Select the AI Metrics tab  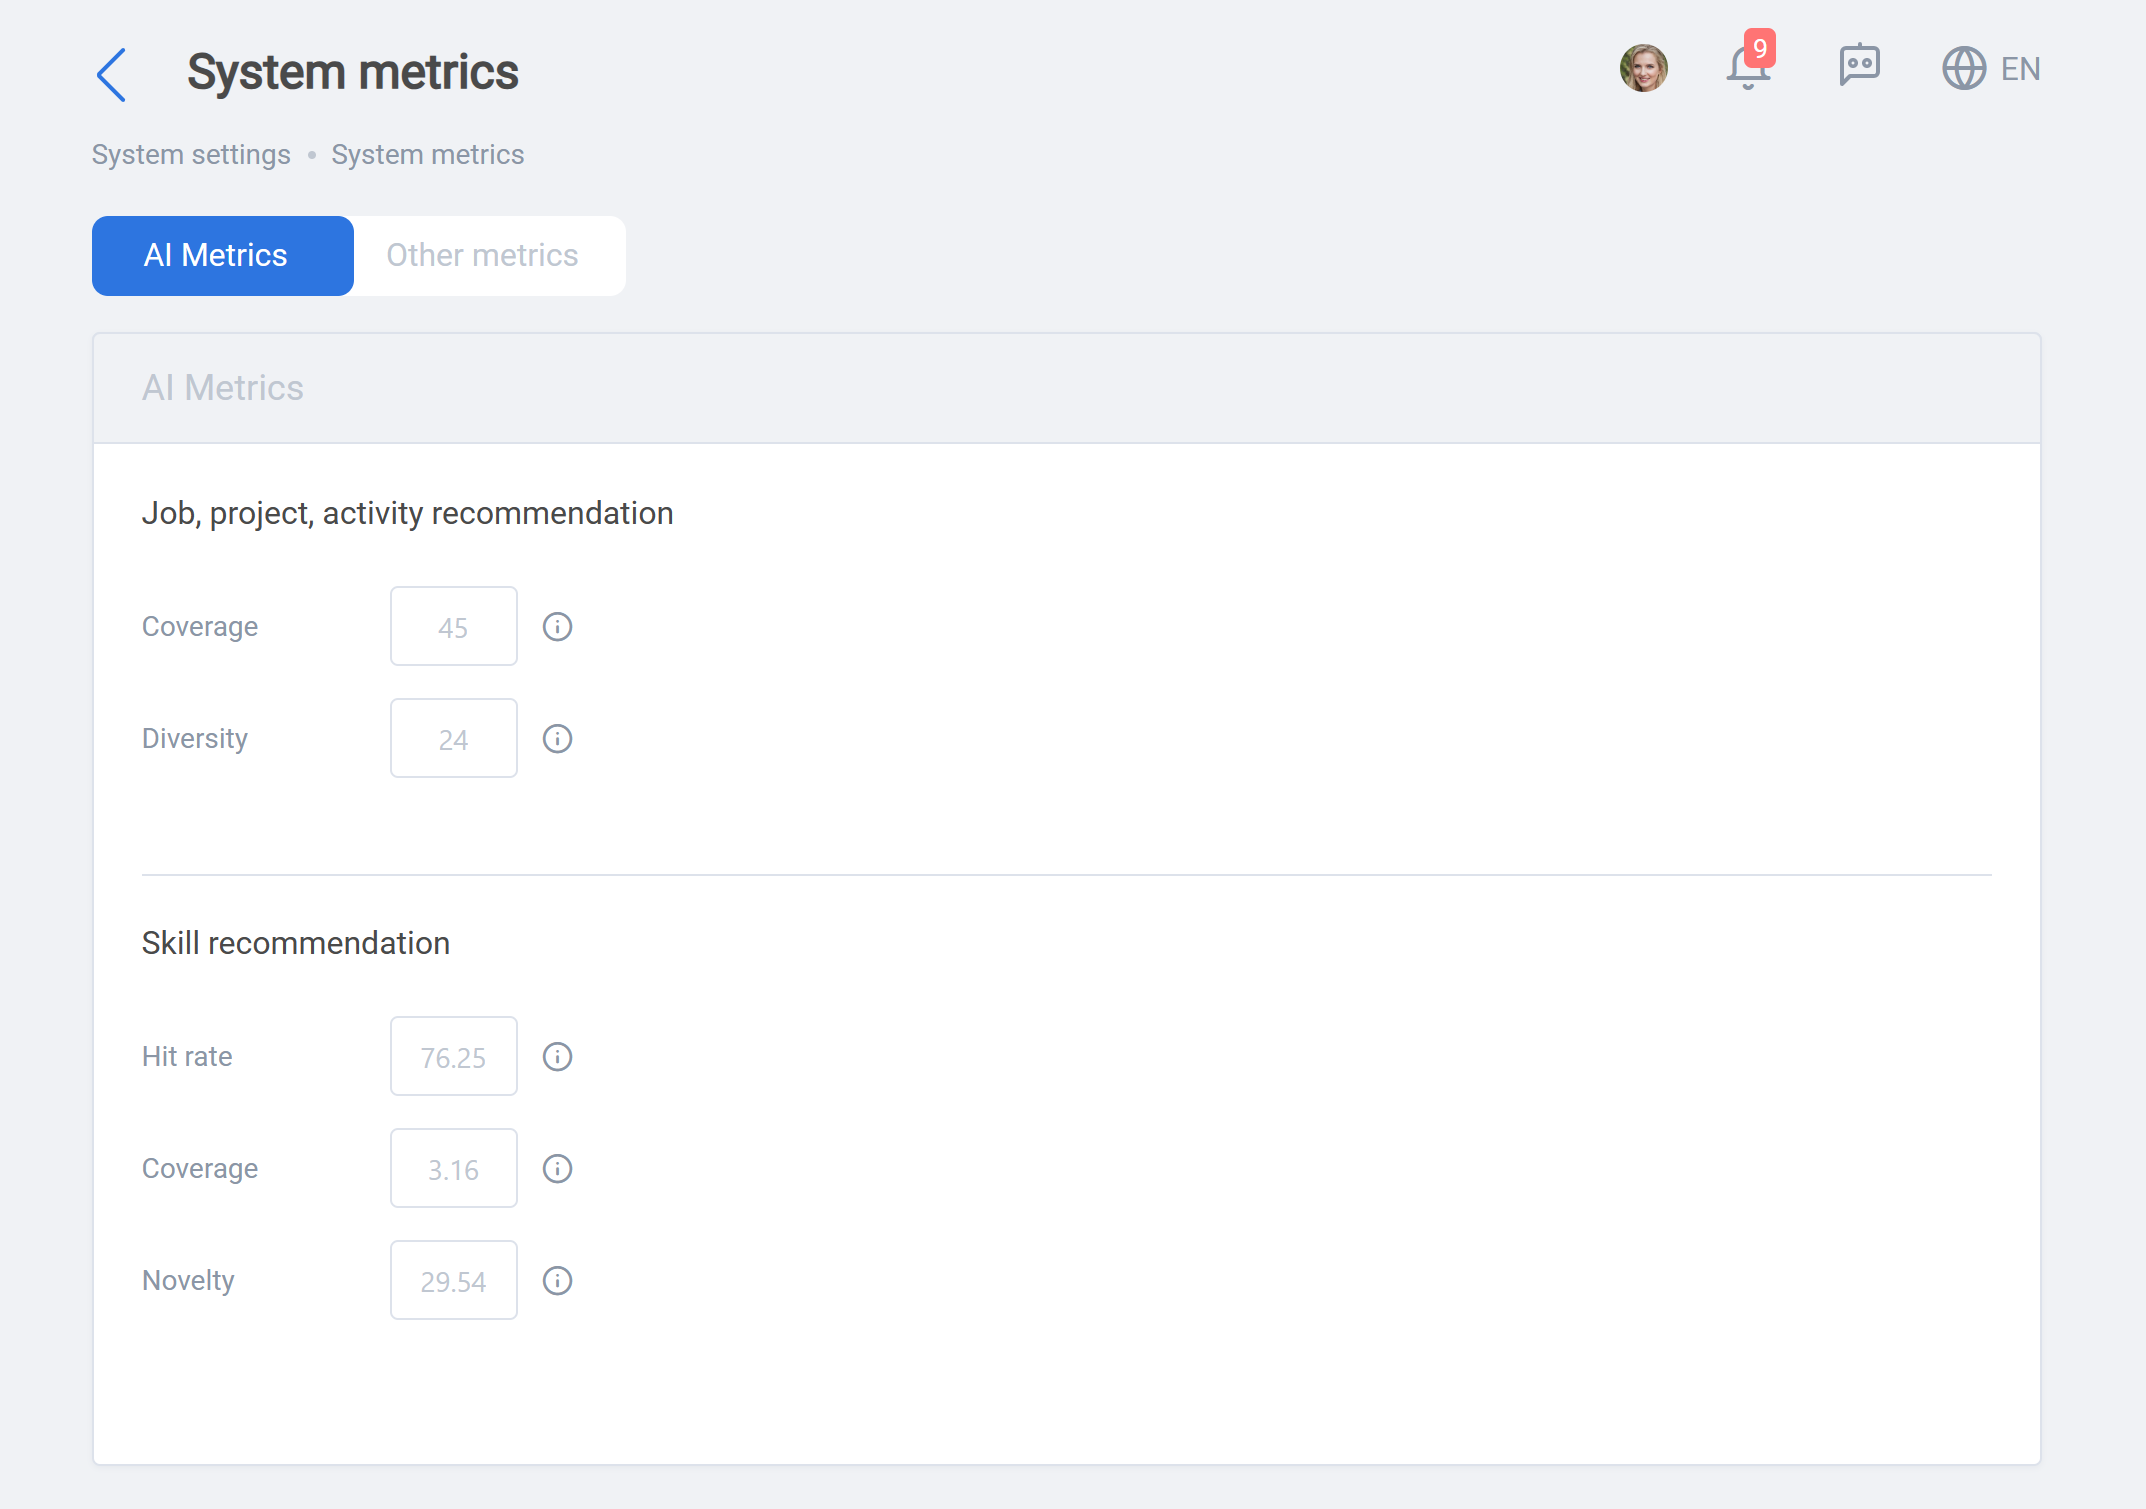223,256
